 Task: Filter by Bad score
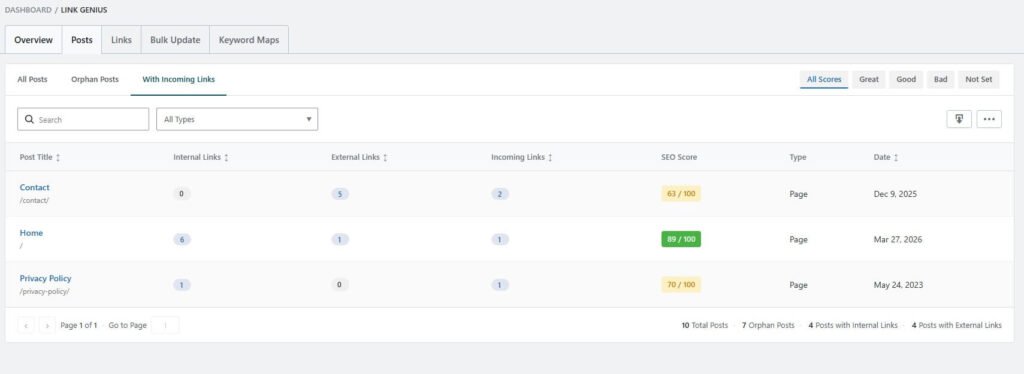click(x=940, y=80)
